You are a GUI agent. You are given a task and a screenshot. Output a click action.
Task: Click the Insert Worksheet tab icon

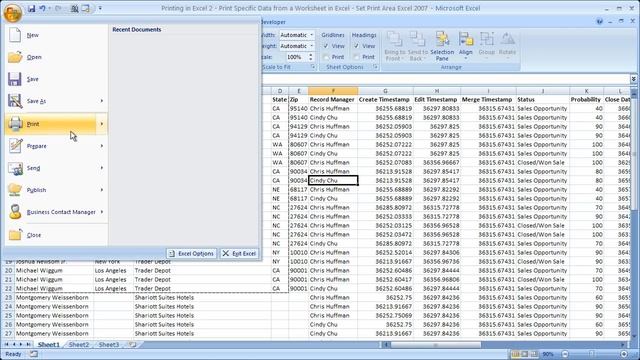132,345
